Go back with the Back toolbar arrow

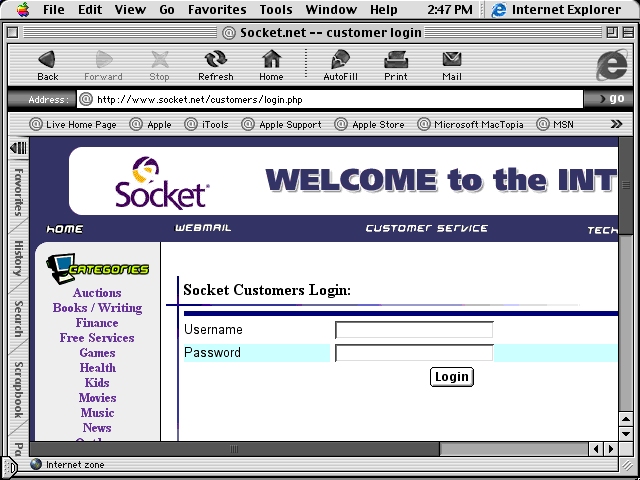pos(47,60)
